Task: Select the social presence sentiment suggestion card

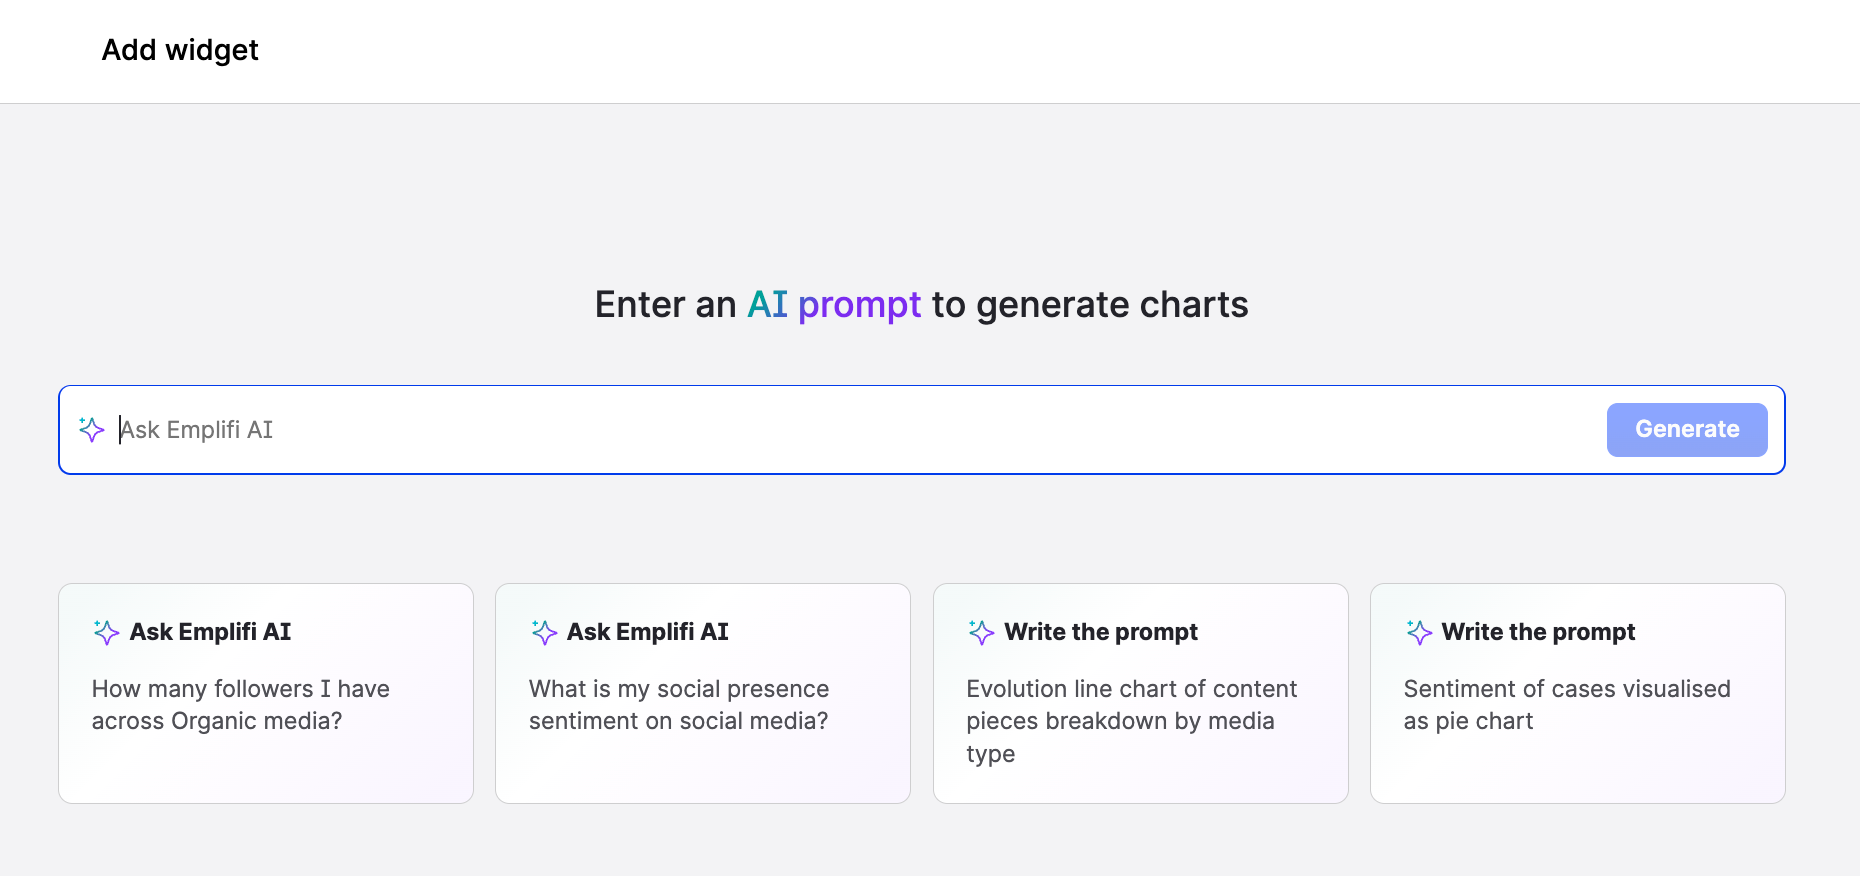Action: [x=702, y=693]
